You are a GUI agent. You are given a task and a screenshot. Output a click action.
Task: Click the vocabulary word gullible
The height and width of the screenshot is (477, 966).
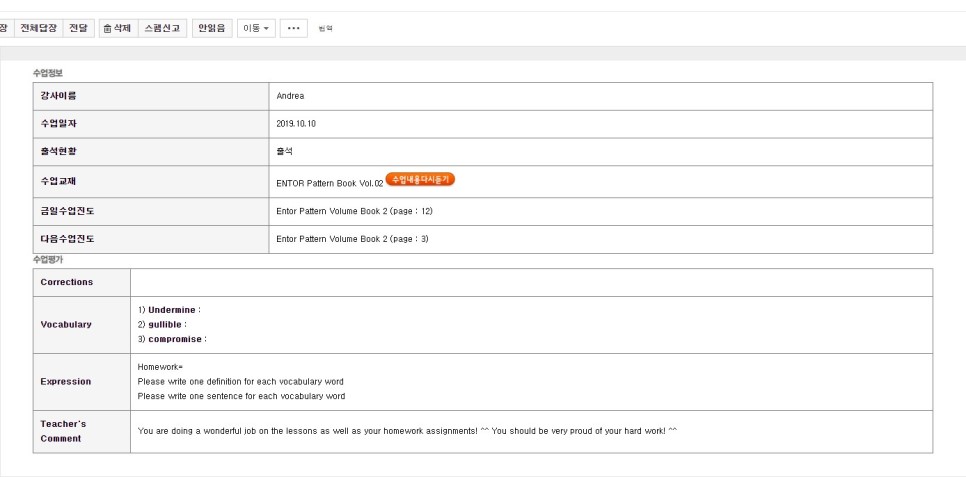[x=165, y=324]
